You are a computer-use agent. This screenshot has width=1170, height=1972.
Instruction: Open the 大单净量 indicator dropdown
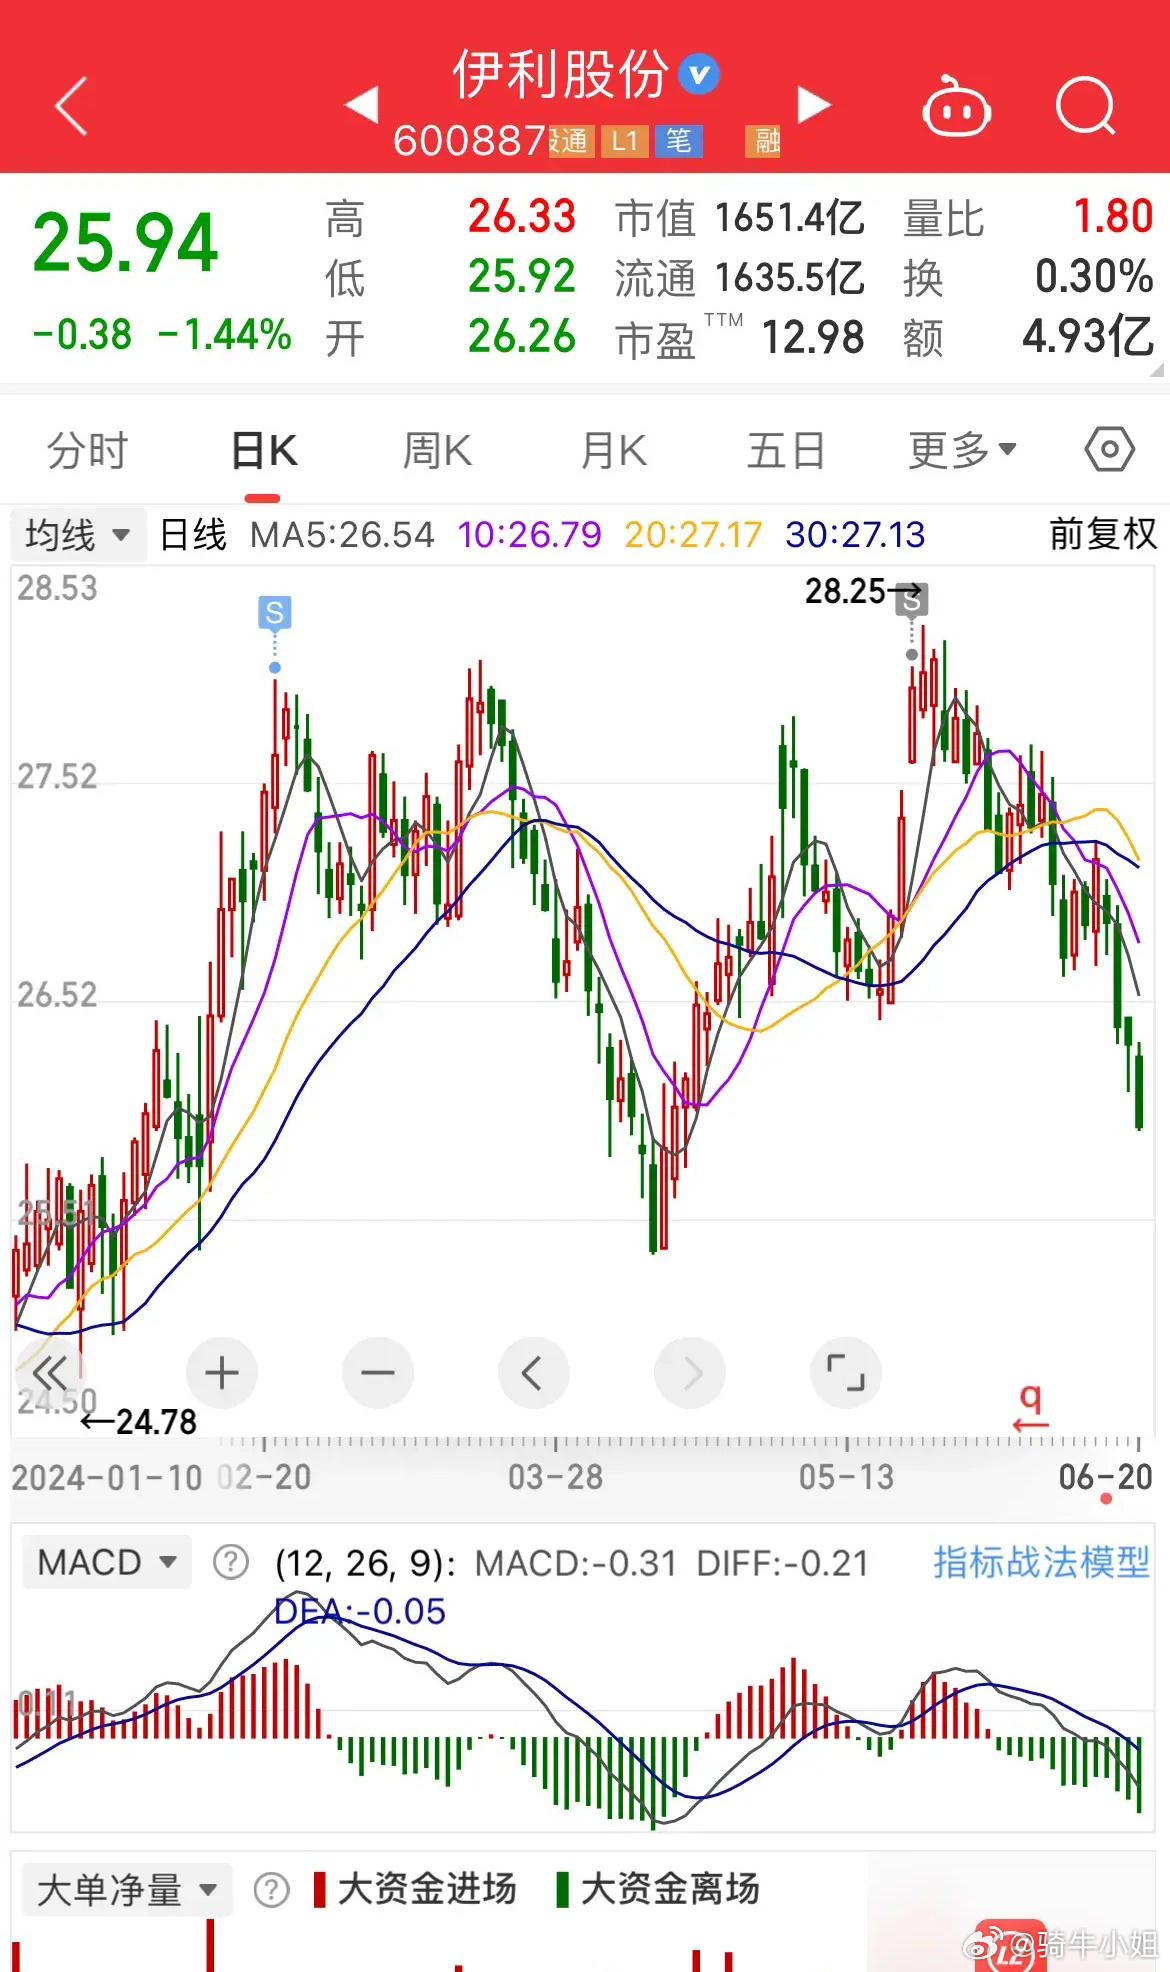click(x=127, y=1890)
